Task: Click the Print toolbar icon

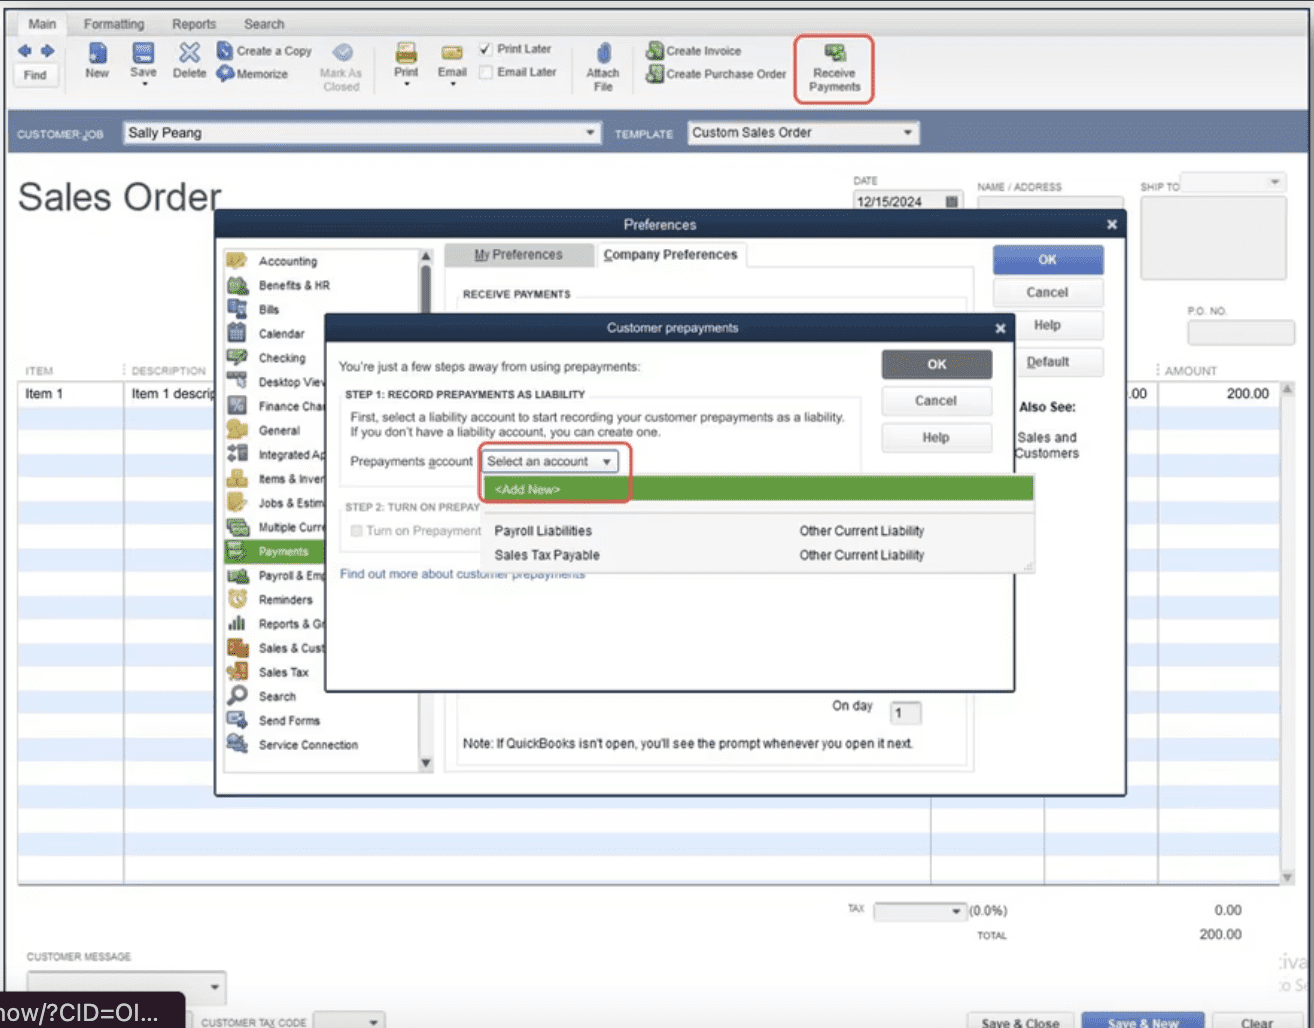Action: click(406, 53)
